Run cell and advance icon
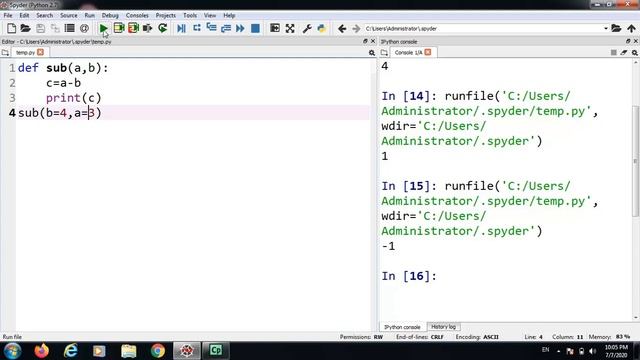640x360 pixels. coord(133,28)
